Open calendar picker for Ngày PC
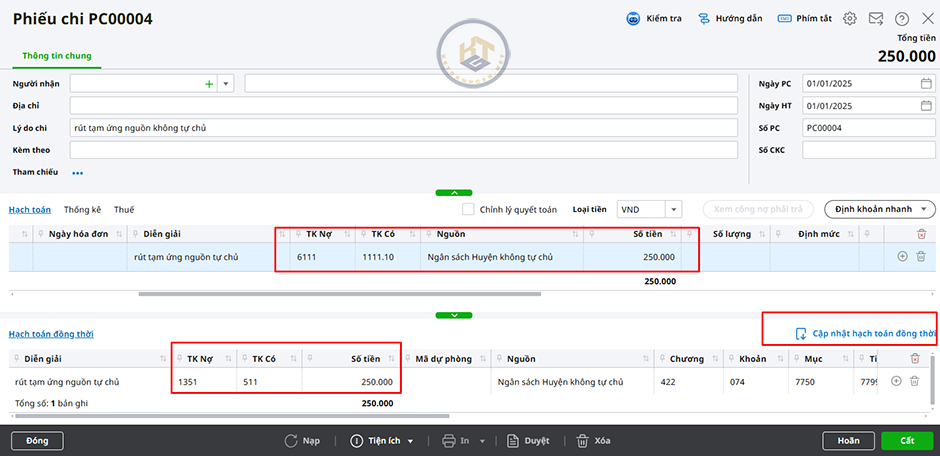The width and height of the screenshot is (940, 456). (x=925, y=84)
